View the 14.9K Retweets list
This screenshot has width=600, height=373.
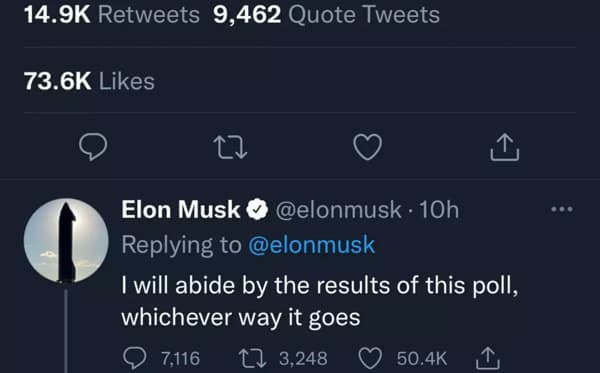(112, 15)
